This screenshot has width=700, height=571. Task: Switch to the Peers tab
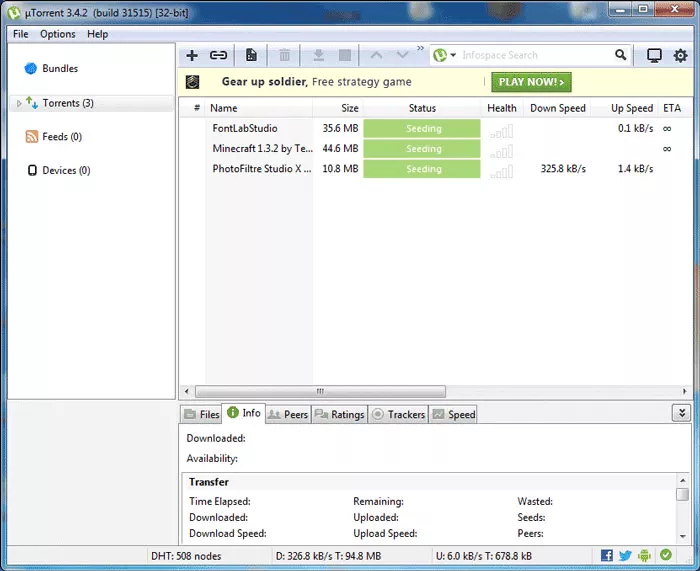tap(288, 414)
